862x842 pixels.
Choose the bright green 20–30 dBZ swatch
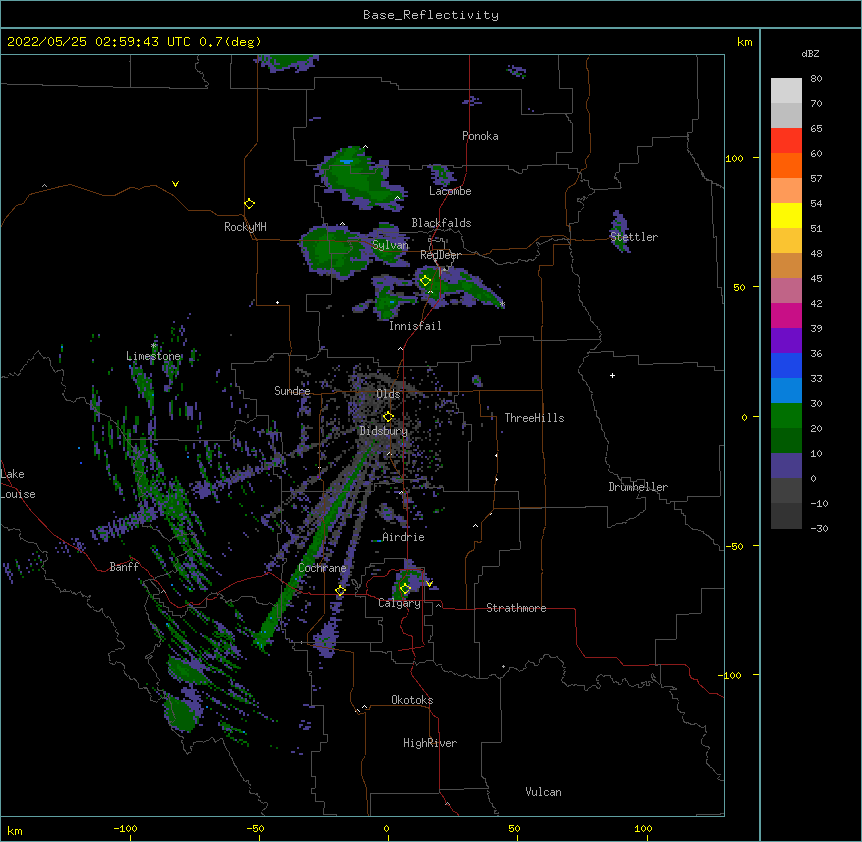786,416
